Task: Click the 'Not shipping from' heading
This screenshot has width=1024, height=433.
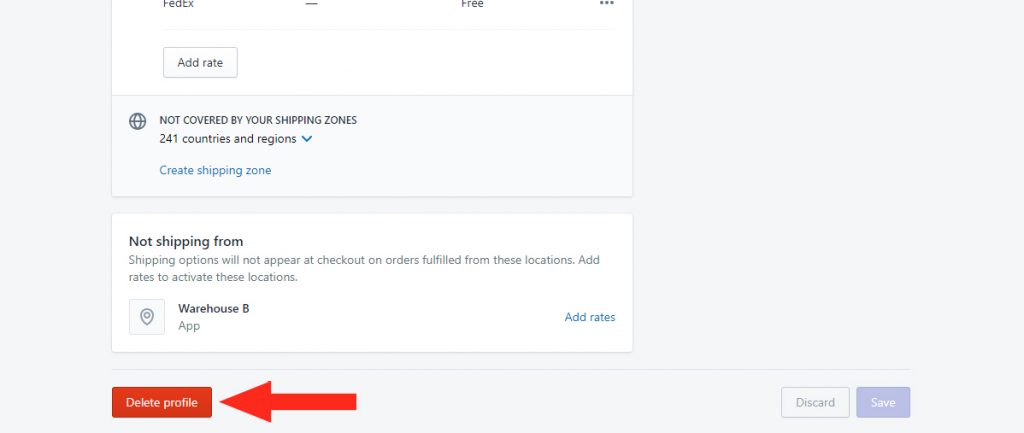Action: tap(186, 242)
